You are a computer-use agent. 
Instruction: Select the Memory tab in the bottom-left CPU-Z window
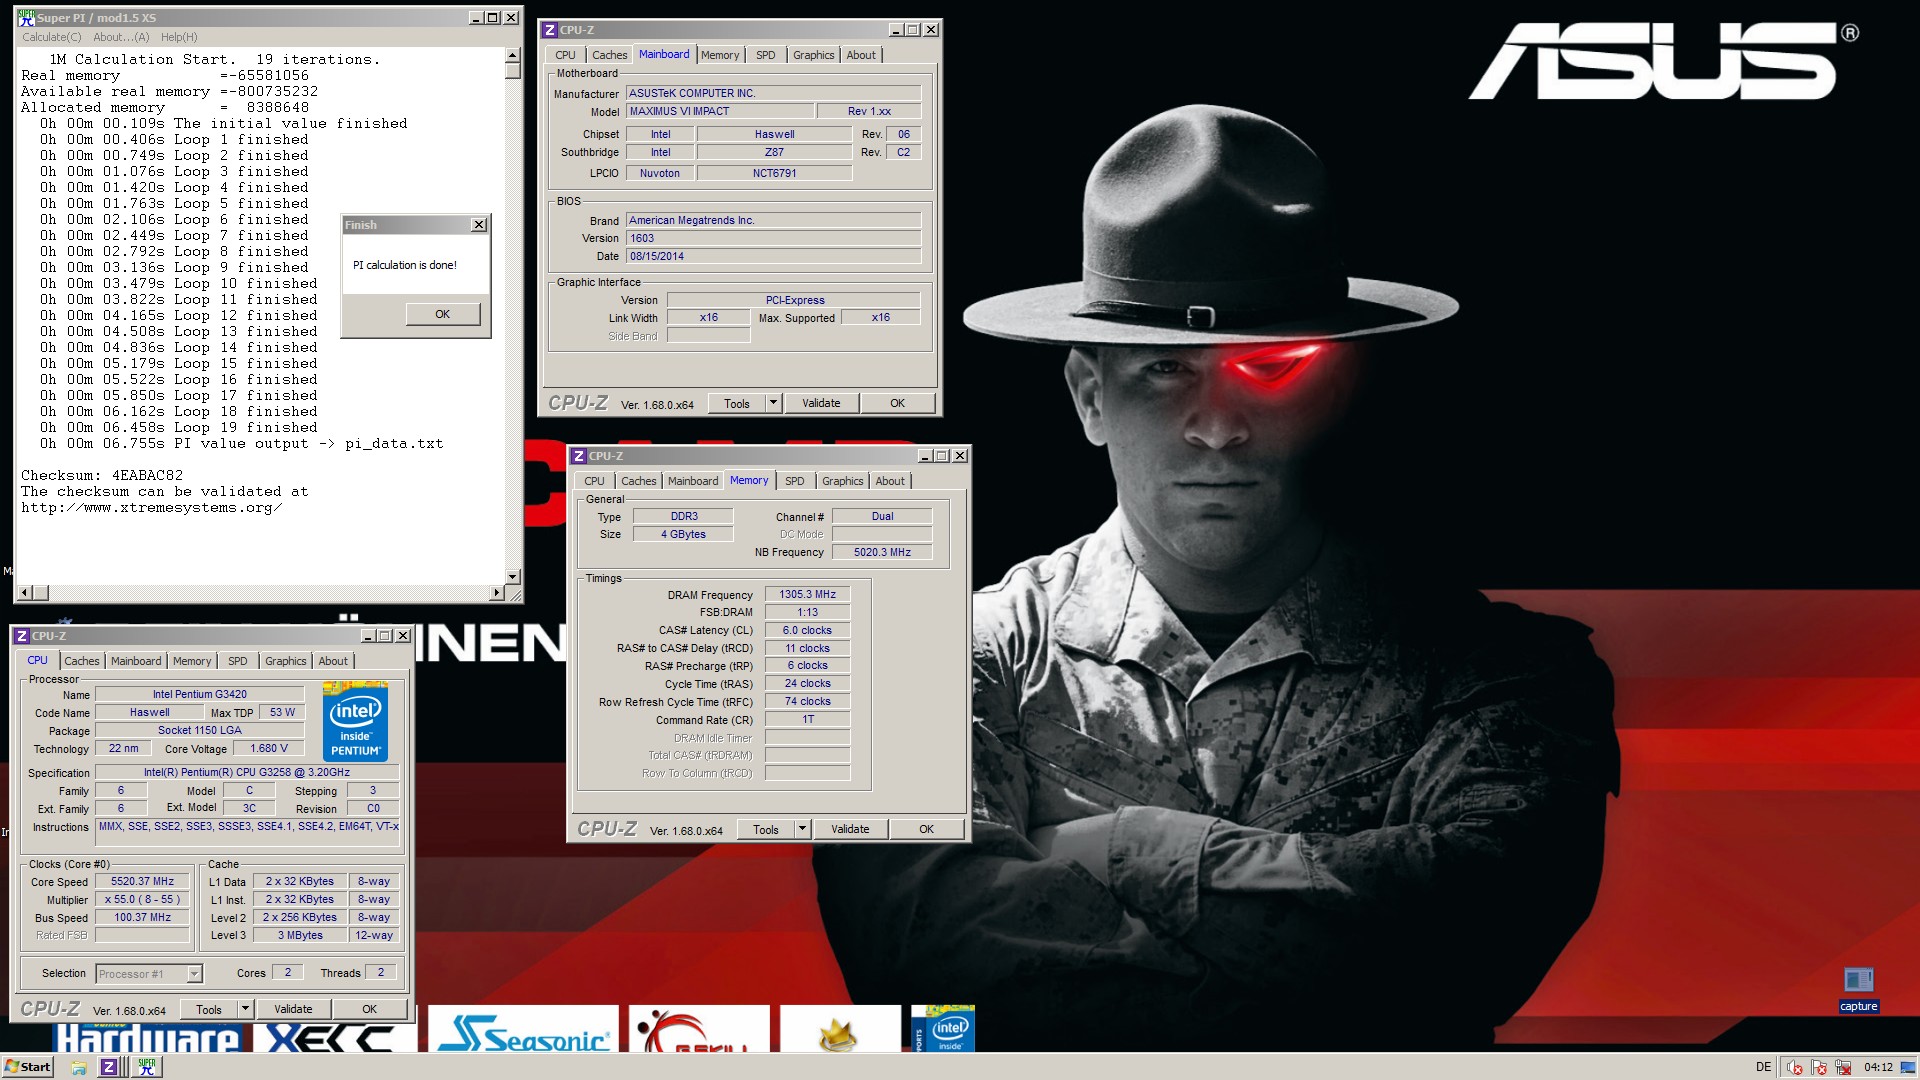click(x=192, y=661)
